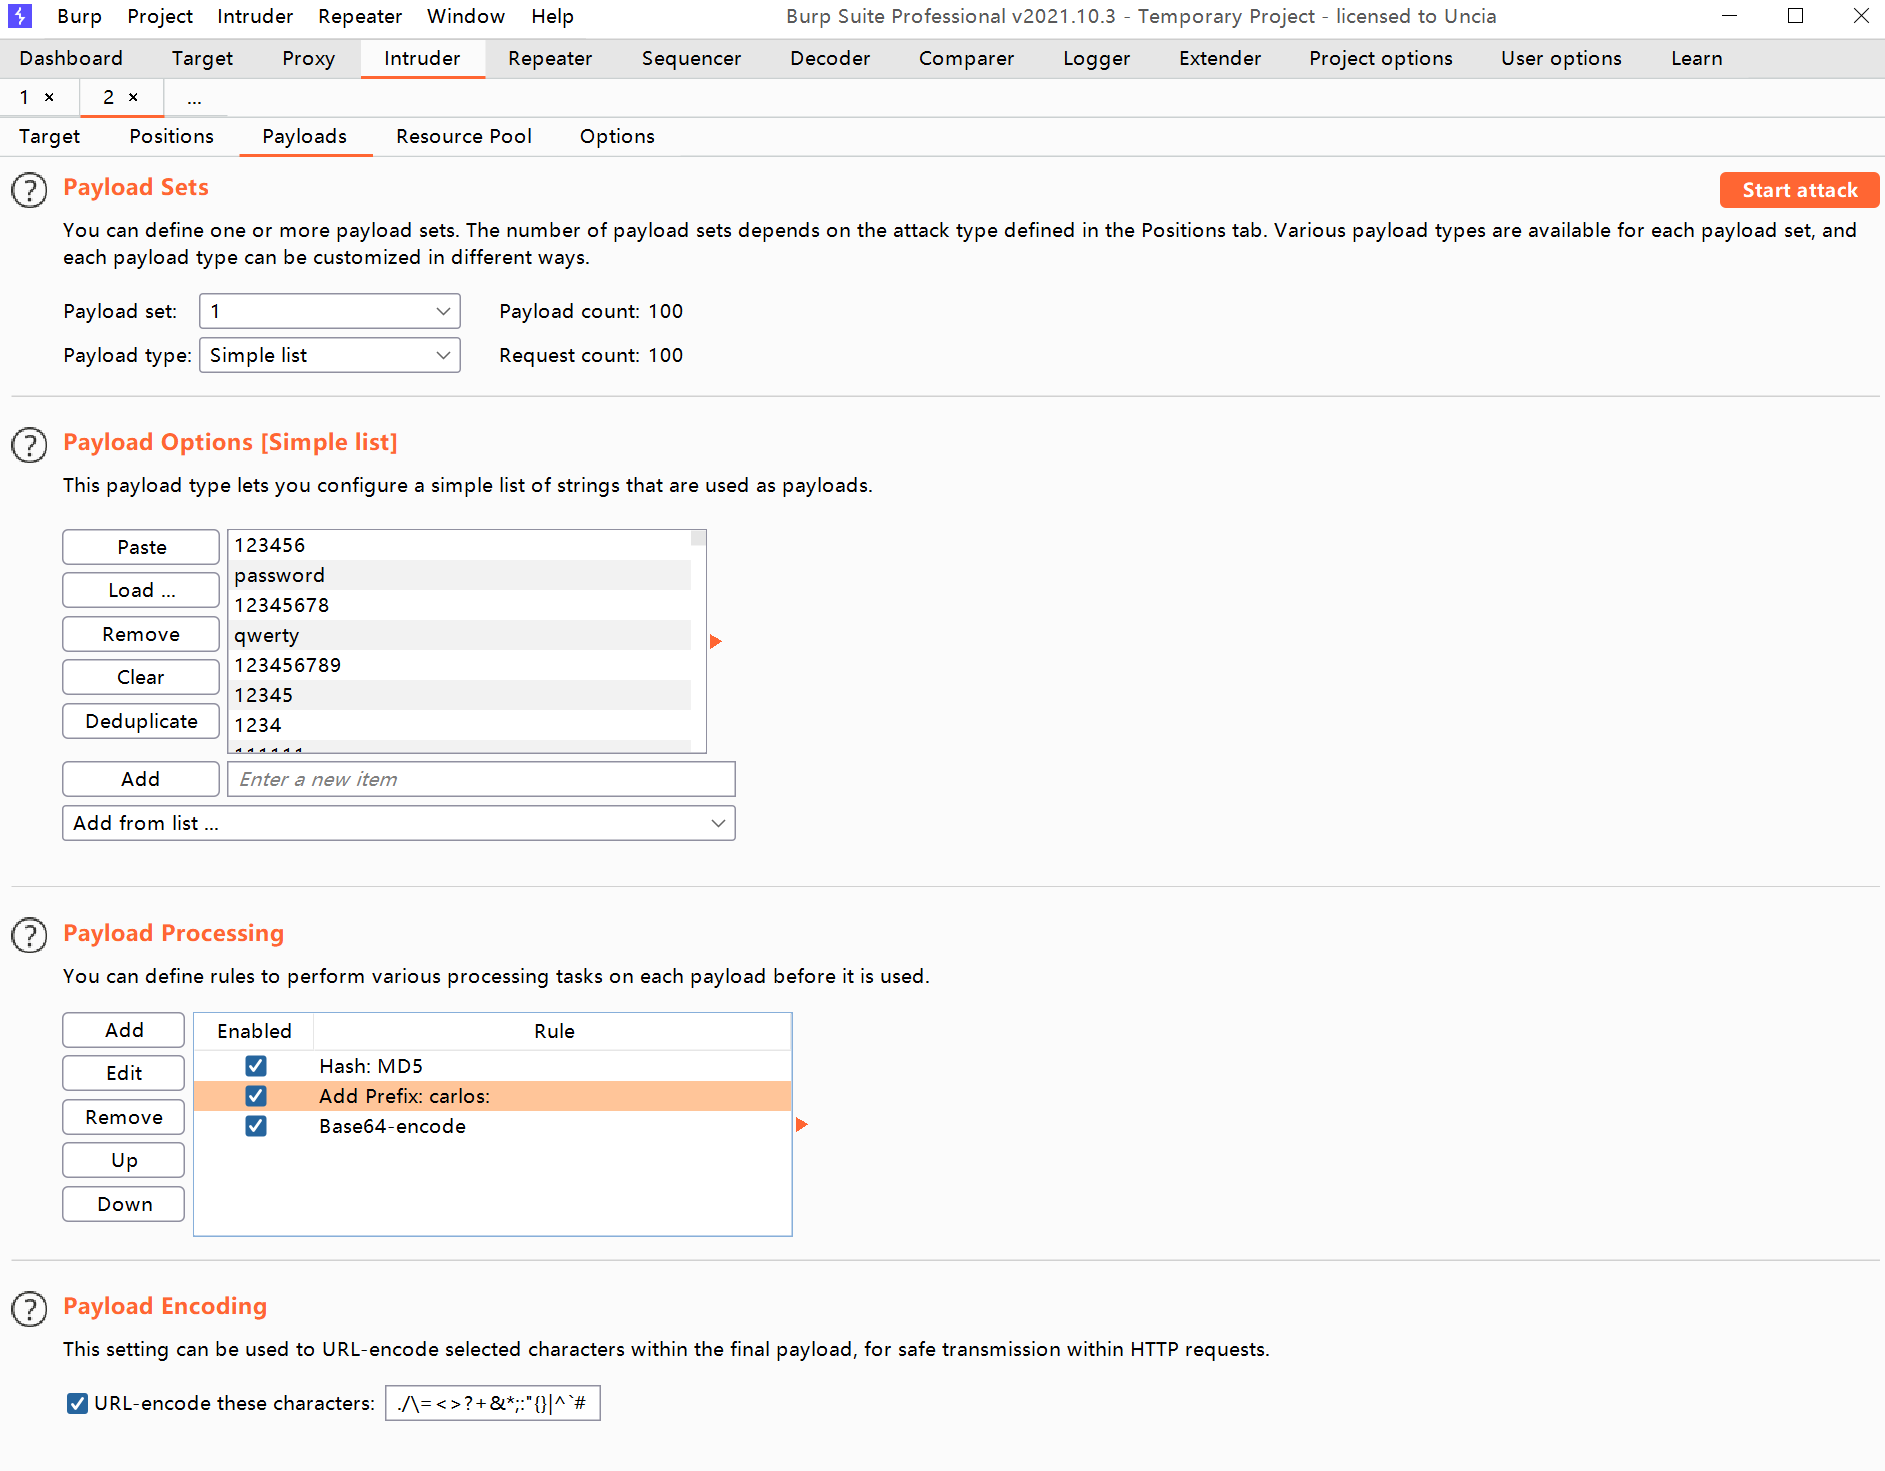Open help for Payload Encoding section

(x=29, y=1309)
